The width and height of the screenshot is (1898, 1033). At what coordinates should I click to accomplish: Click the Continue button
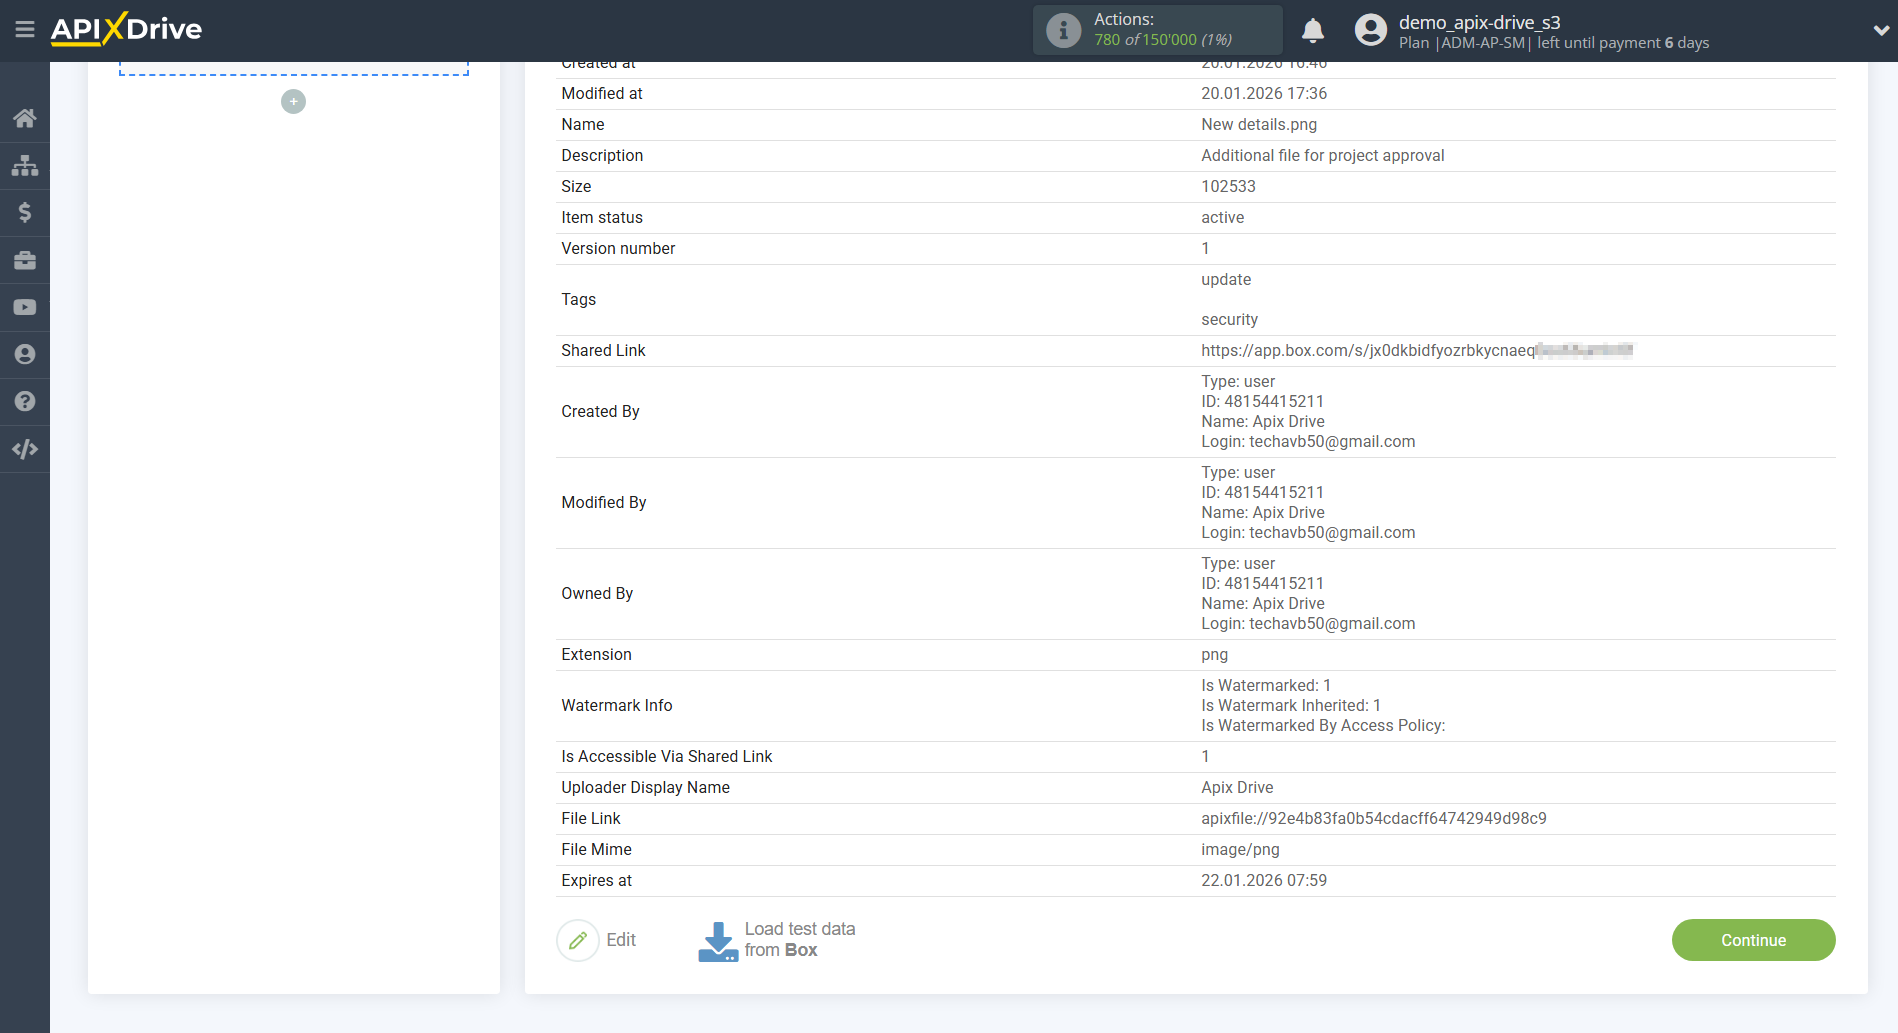point(1753,940)
